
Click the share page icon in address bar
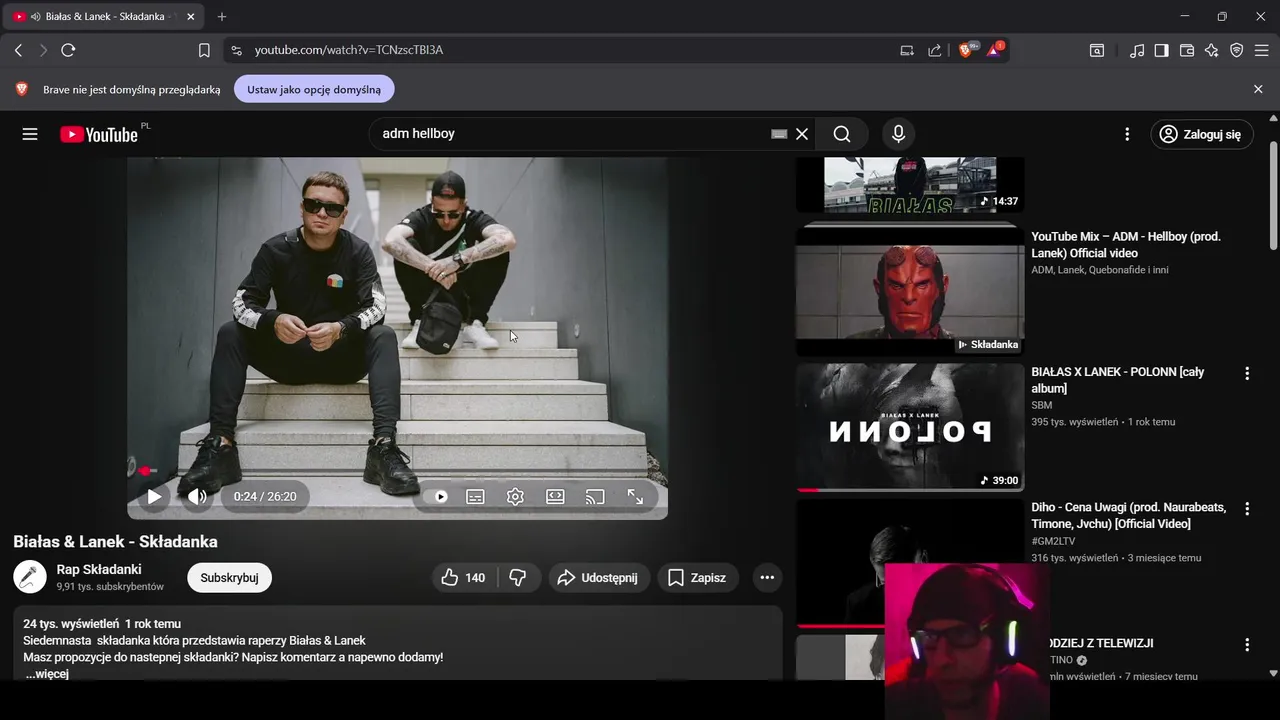click(x=935, y=50)
